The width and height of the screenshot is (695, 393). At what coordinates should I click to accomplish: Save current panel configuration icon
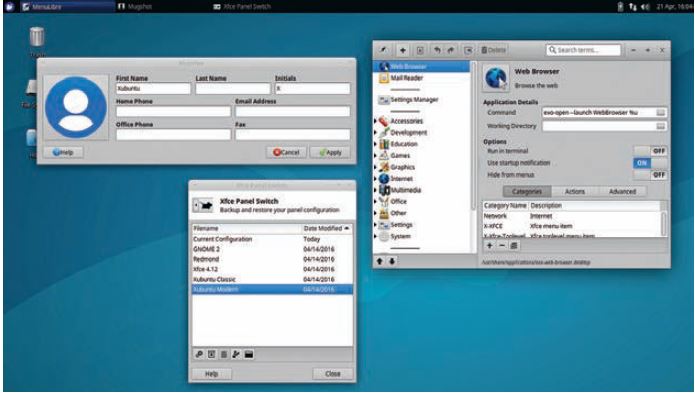pos(211,354)
